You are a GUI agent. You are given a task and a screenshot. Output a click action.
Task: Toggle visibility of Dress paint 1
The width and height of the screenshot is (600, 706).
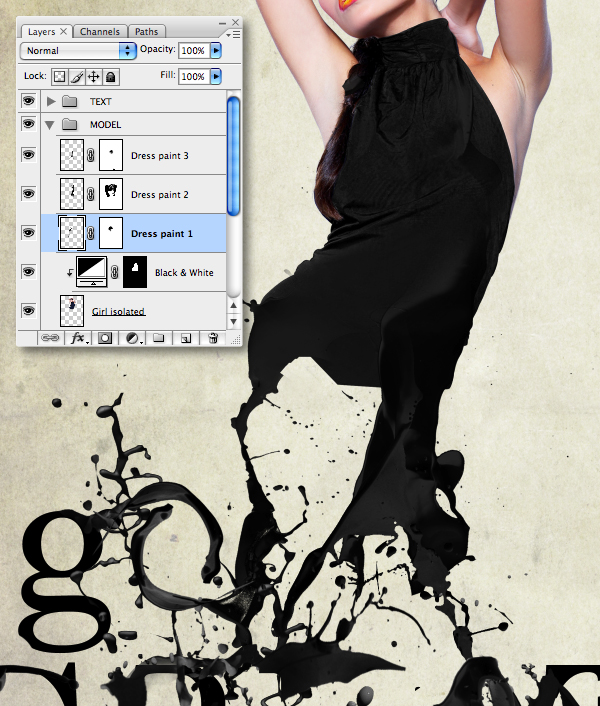click(x=28, y=232)
